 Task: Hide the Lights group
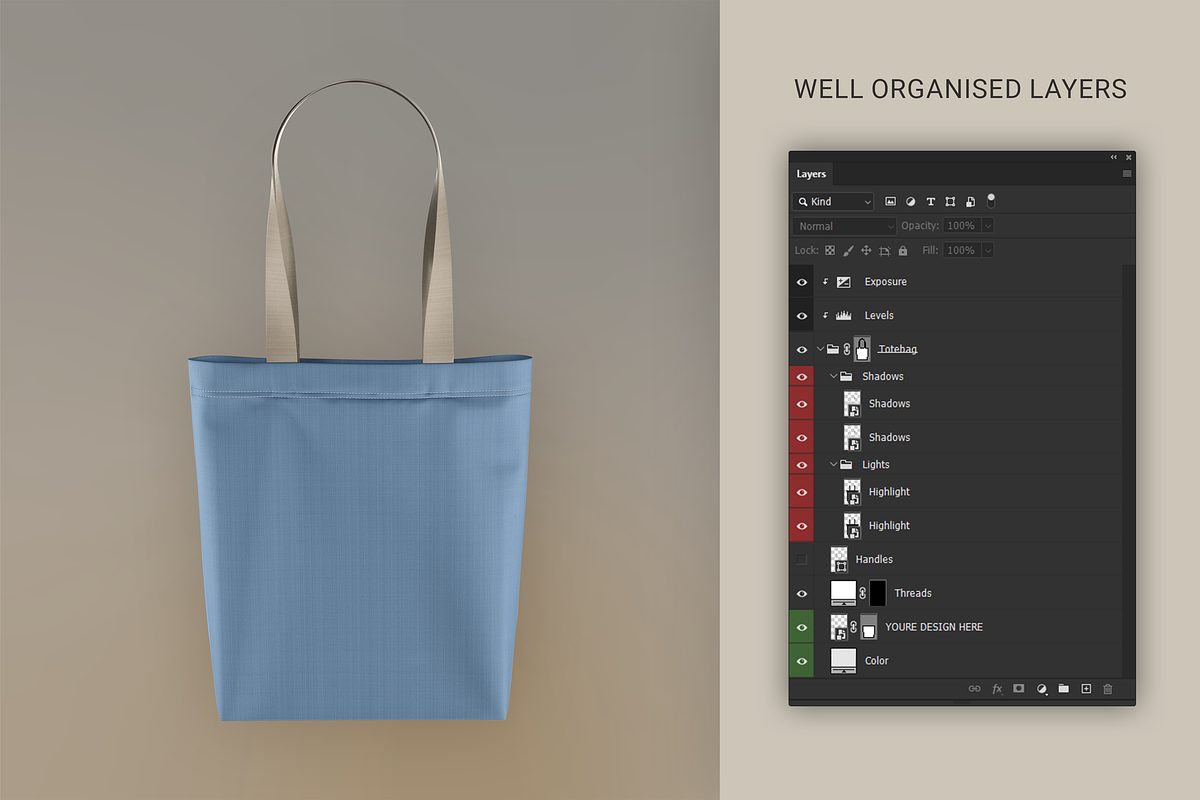(801, 465)
